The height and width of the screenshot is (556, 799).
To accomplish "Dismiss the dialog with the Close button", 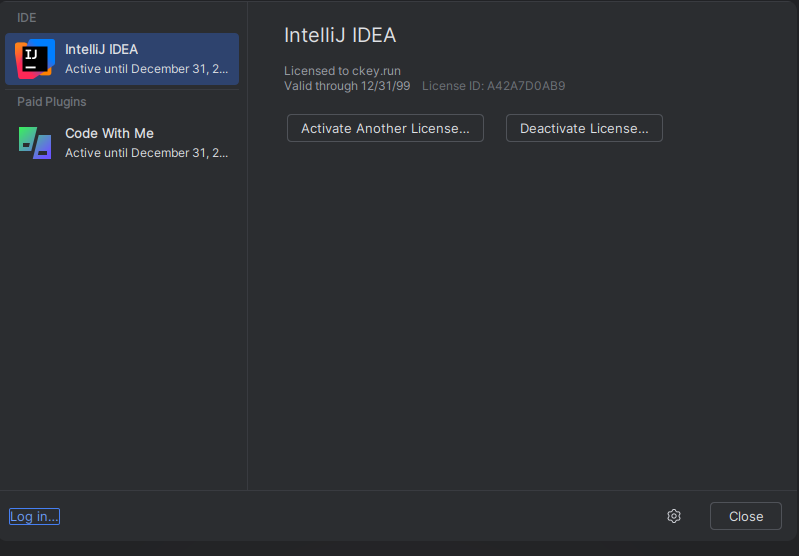I will (x=745, y=516).
